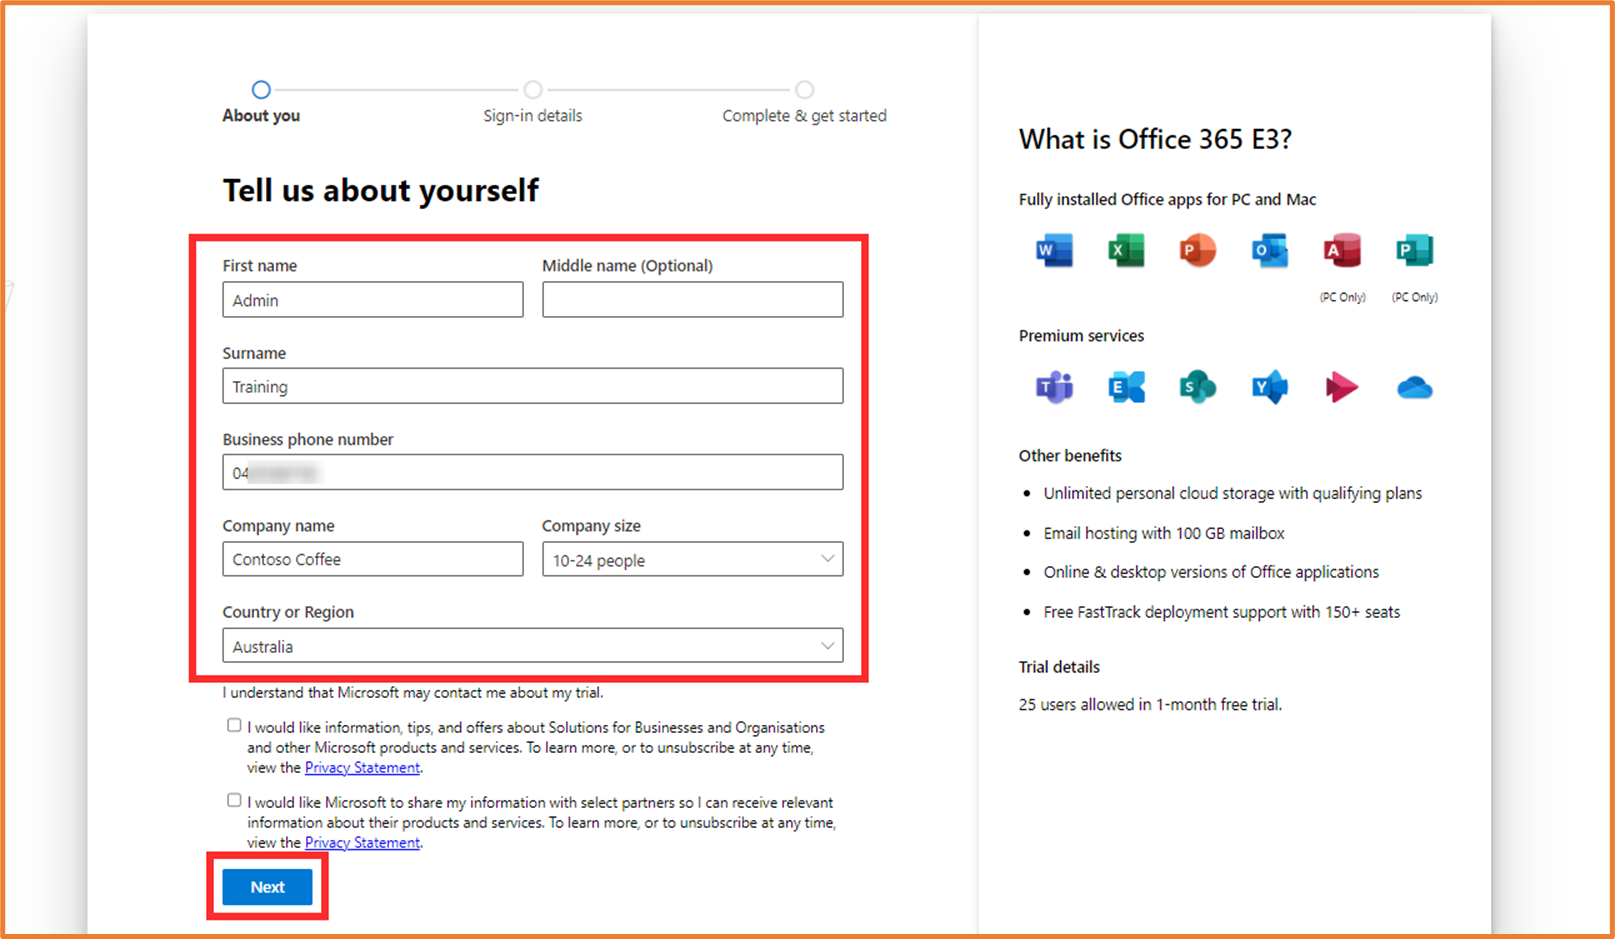Click the Microsoft Teams icon
This screenshot has width=1615, height=939.
point(1053,388)
